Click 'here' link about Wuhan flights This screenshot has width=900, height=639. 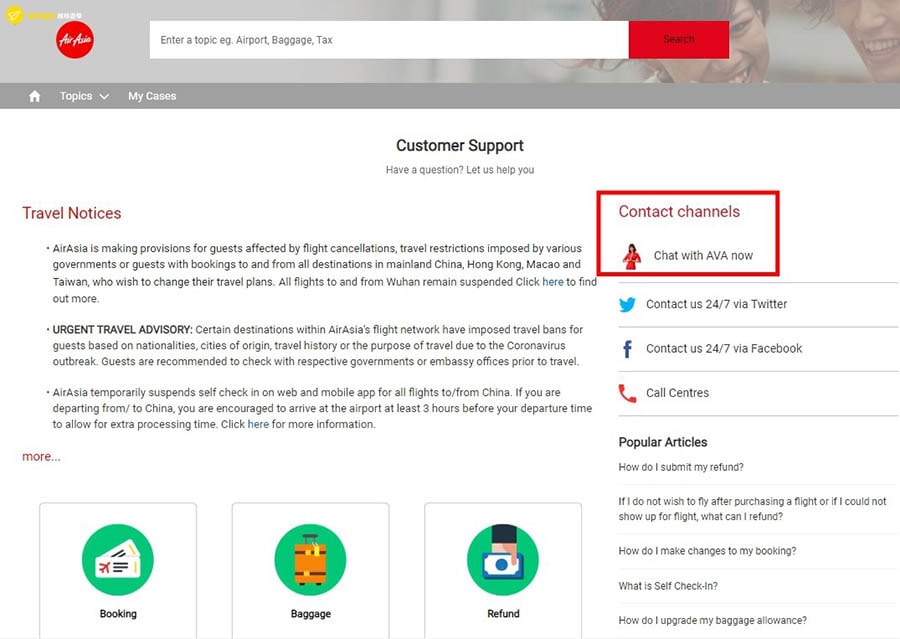tap(553, 282)
